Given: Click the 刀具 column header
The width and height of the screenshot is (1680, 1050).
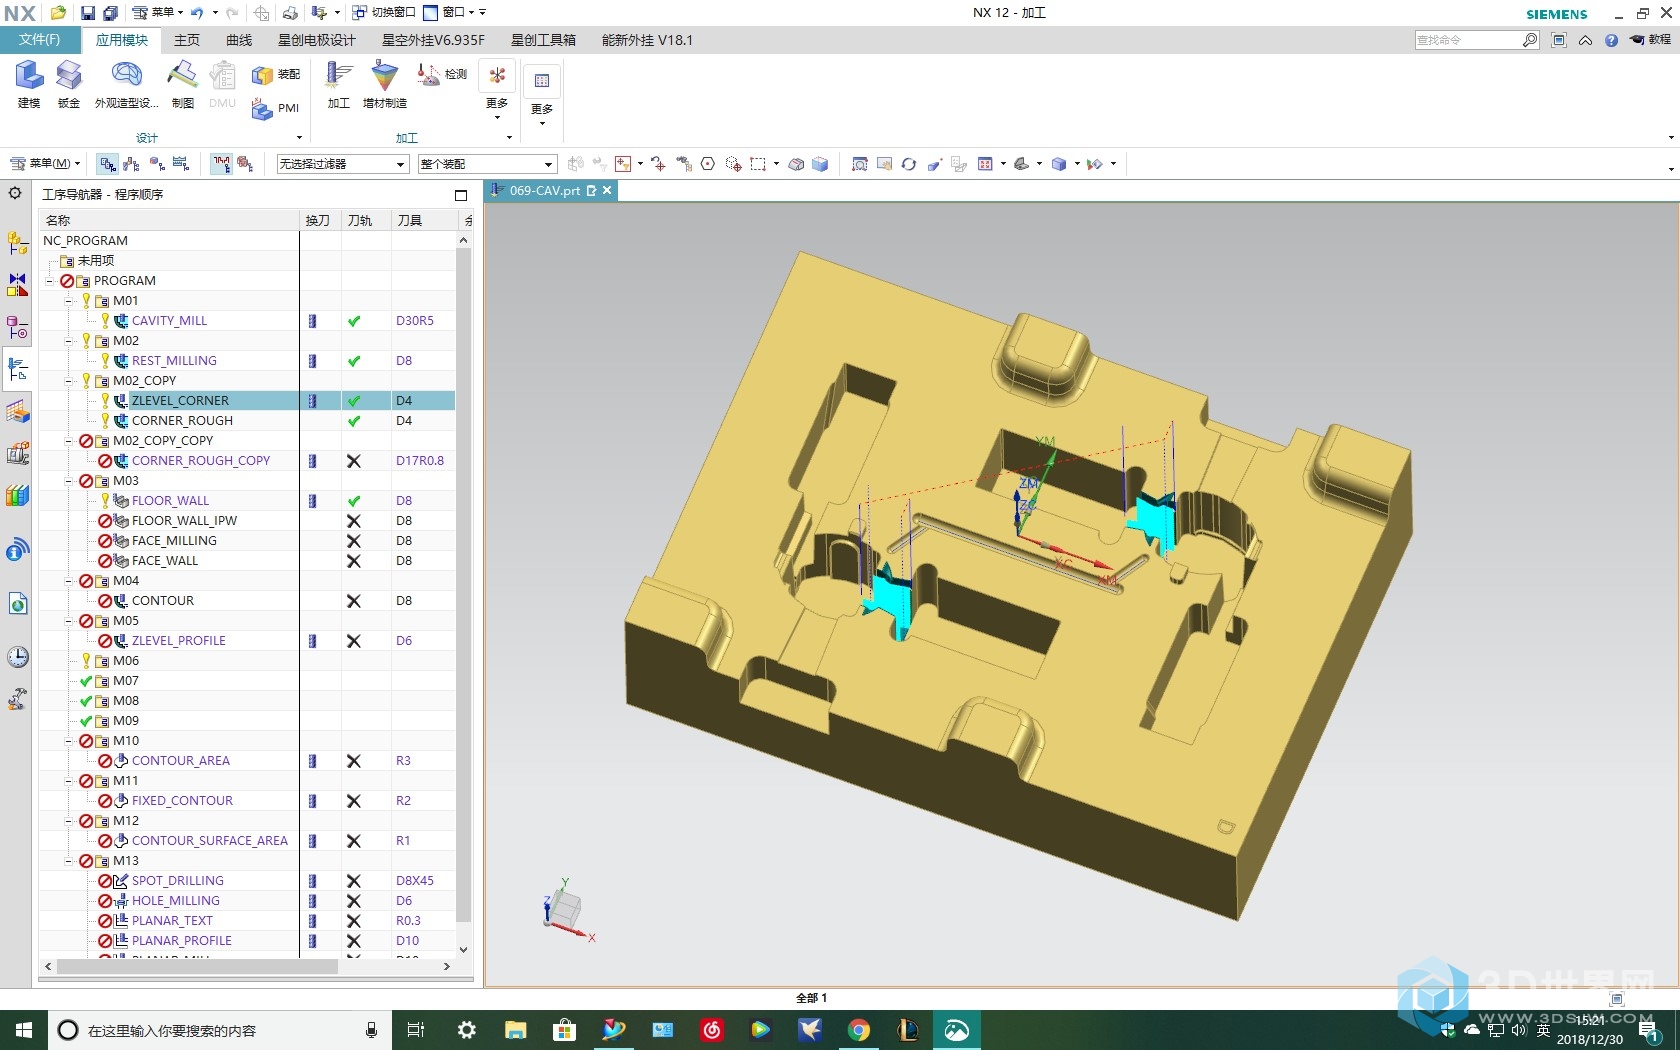Looking at the screenshot, I should click(410, 220).
